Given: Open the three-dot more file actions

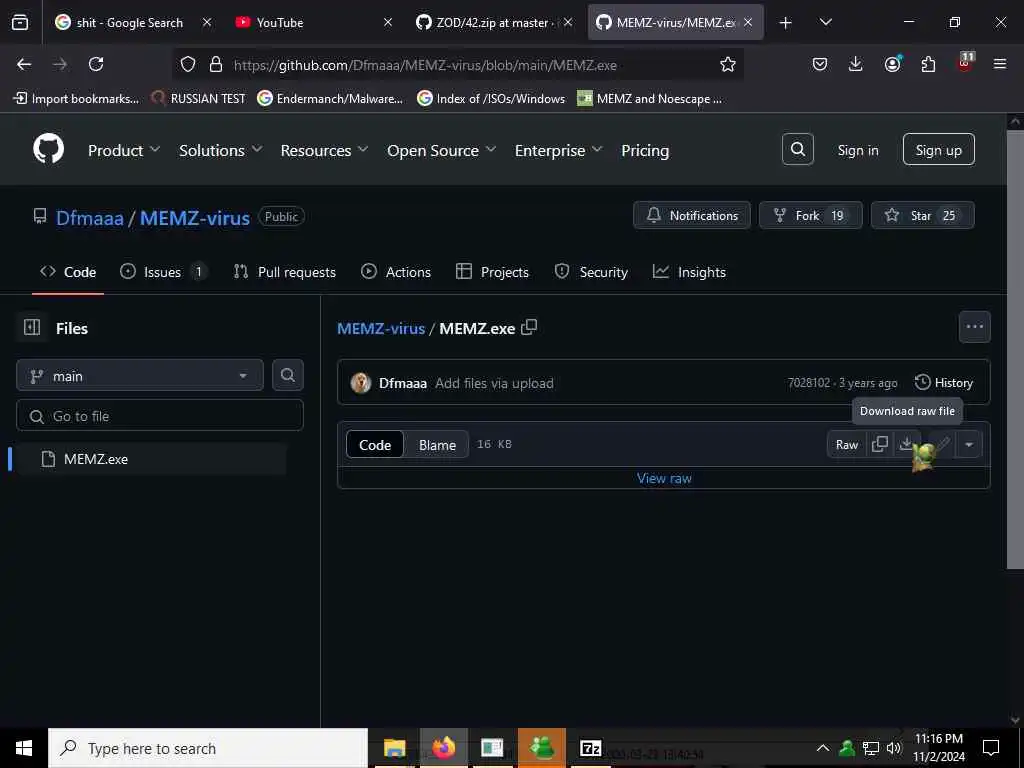Looking at the screenshot, I should point(974,327).
